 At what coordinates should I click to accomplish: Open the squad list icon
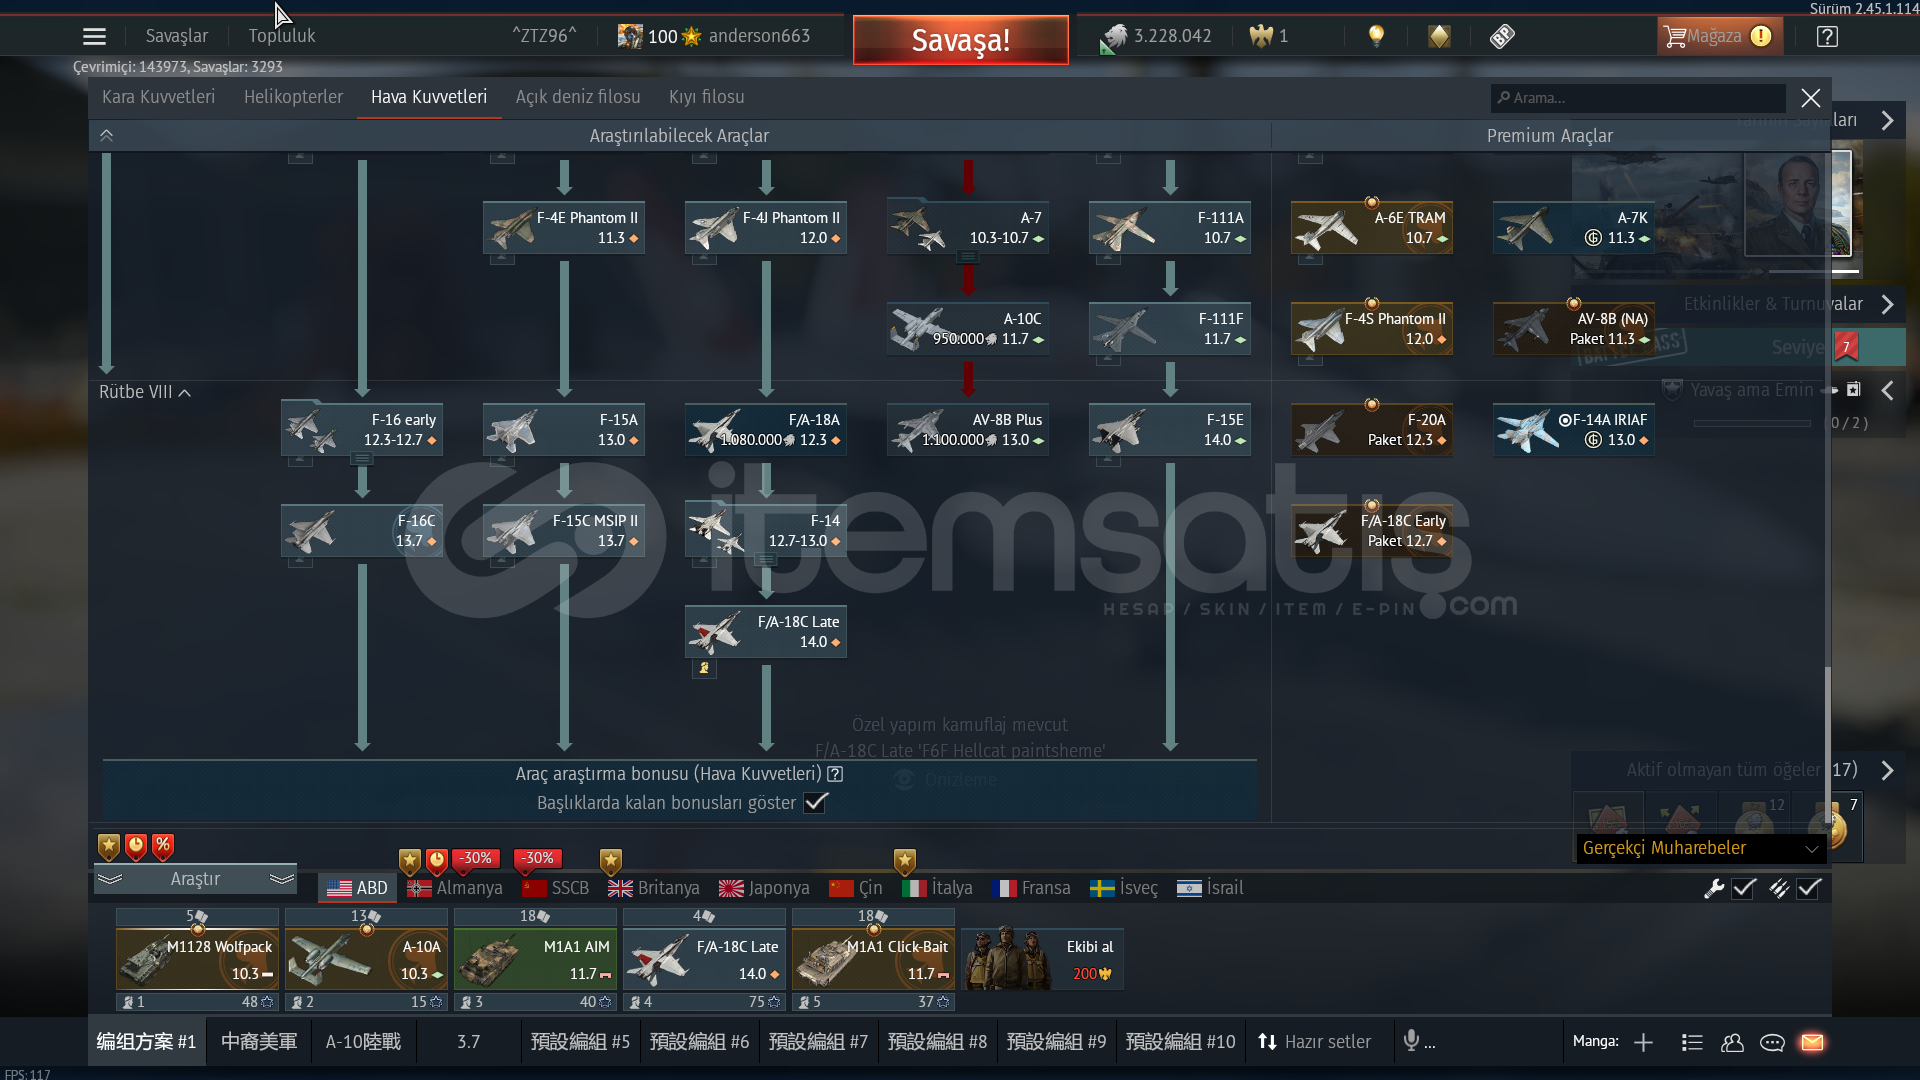click(1692, 1042)
